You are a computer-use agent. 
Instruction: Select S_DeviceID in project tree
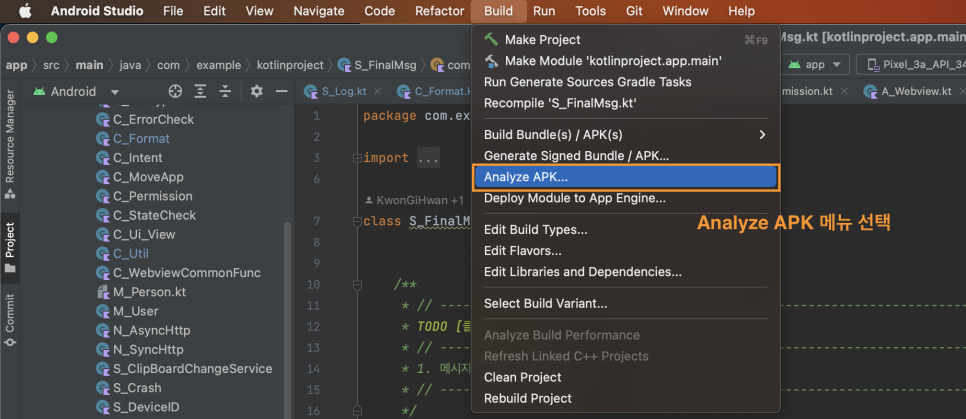click(146, 407)
